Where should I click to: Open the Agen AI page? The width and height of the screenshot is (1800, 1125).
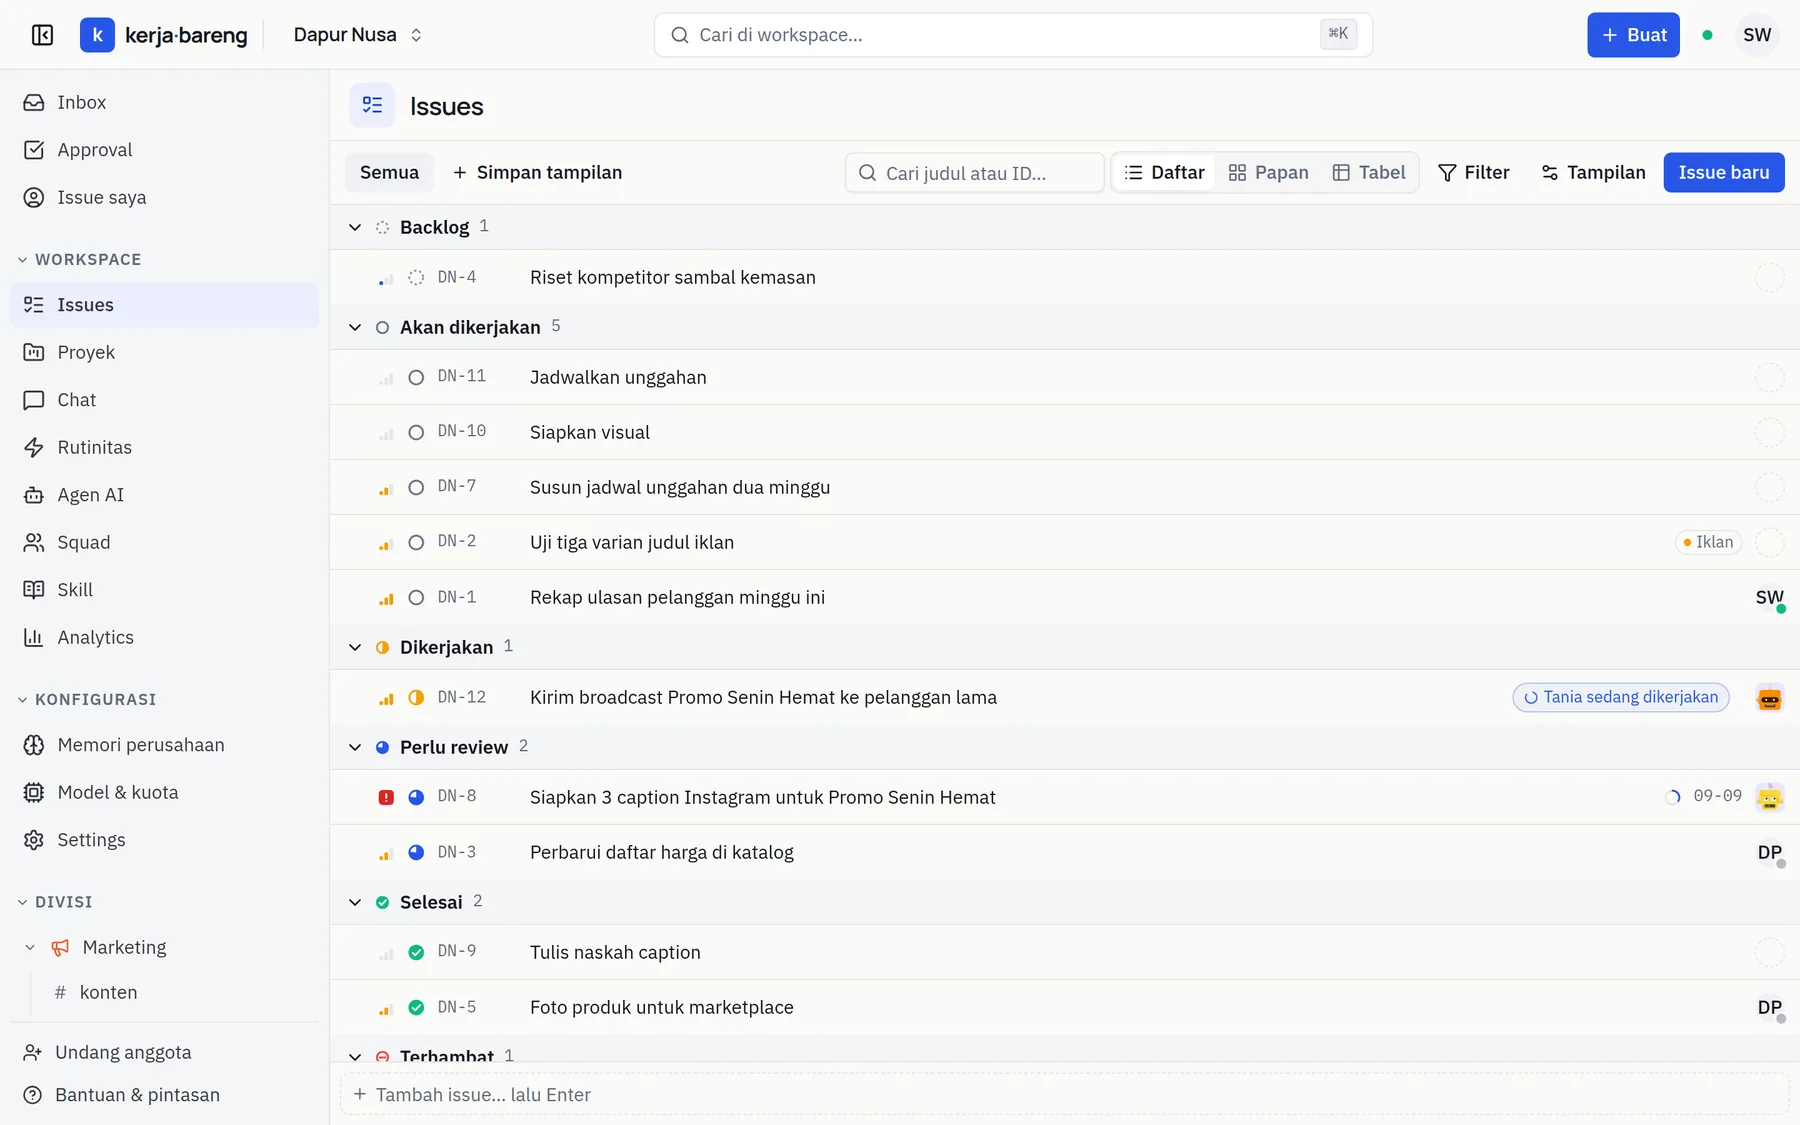pyautogui.click(x=164, y=495)
